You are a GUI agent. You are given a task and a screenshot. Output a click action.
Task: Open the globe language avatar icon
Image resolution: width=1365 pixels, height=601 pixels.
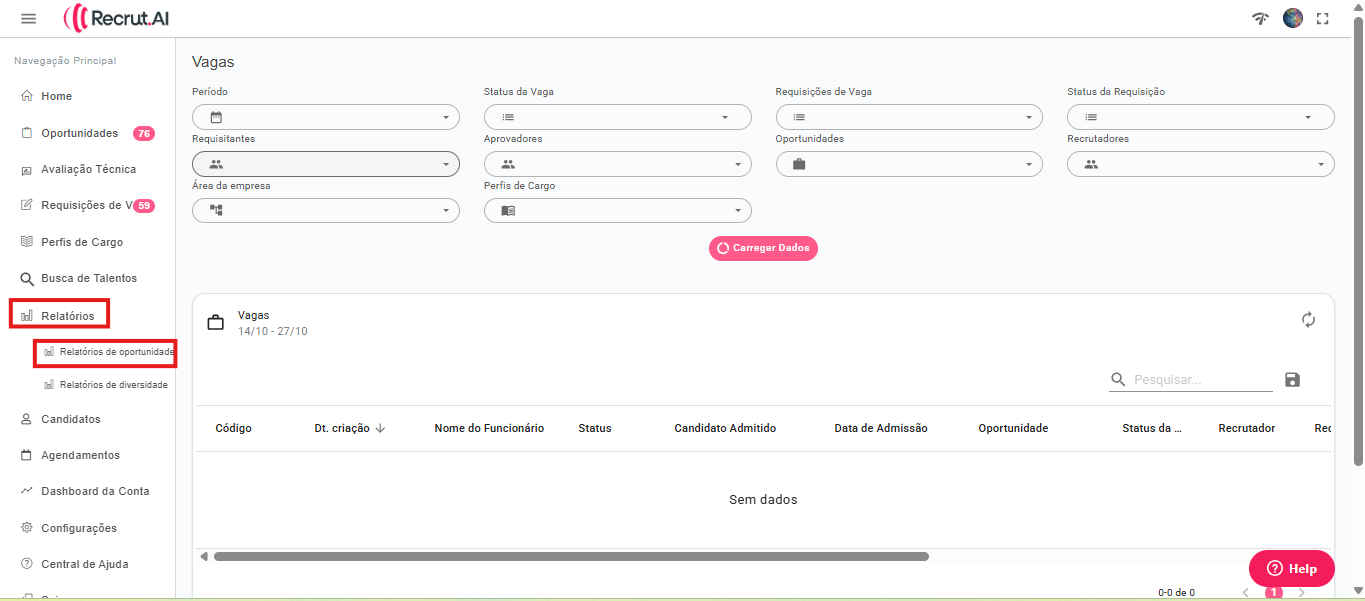[1293, 18]
